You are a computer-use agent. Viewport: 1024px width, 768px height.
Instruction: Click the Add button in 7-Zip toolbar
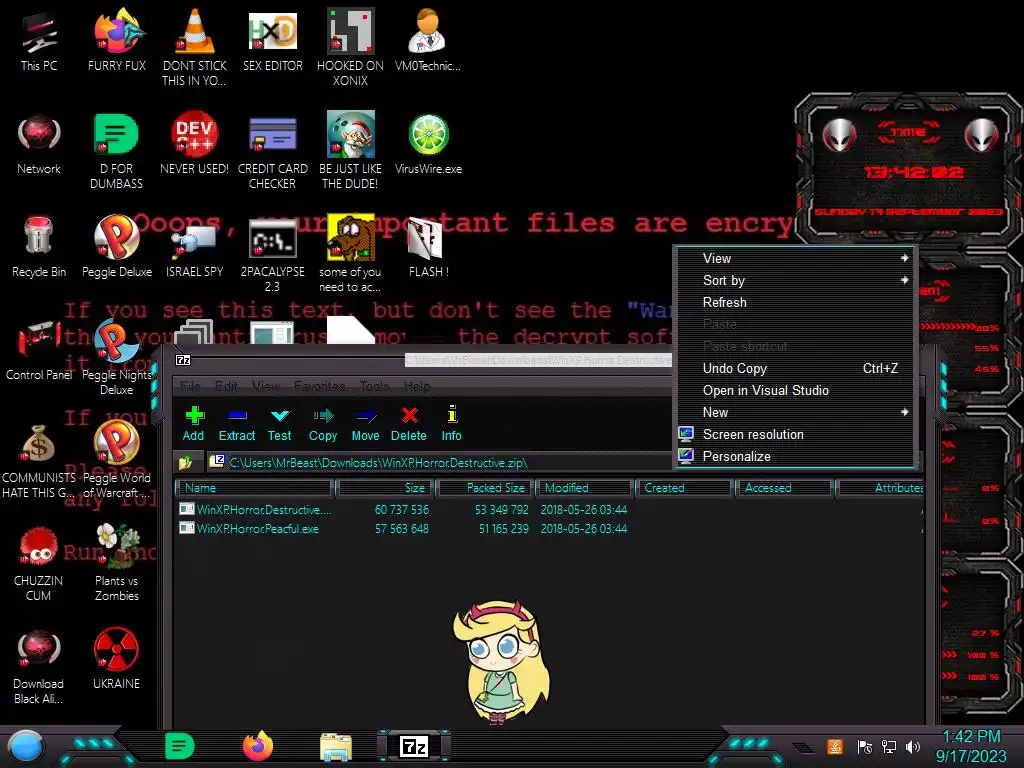point(193,424)
